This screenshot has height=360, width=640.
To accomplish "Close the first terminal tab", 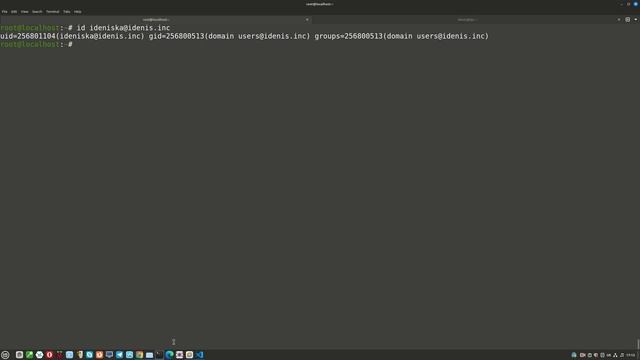I will pos(307,20).
